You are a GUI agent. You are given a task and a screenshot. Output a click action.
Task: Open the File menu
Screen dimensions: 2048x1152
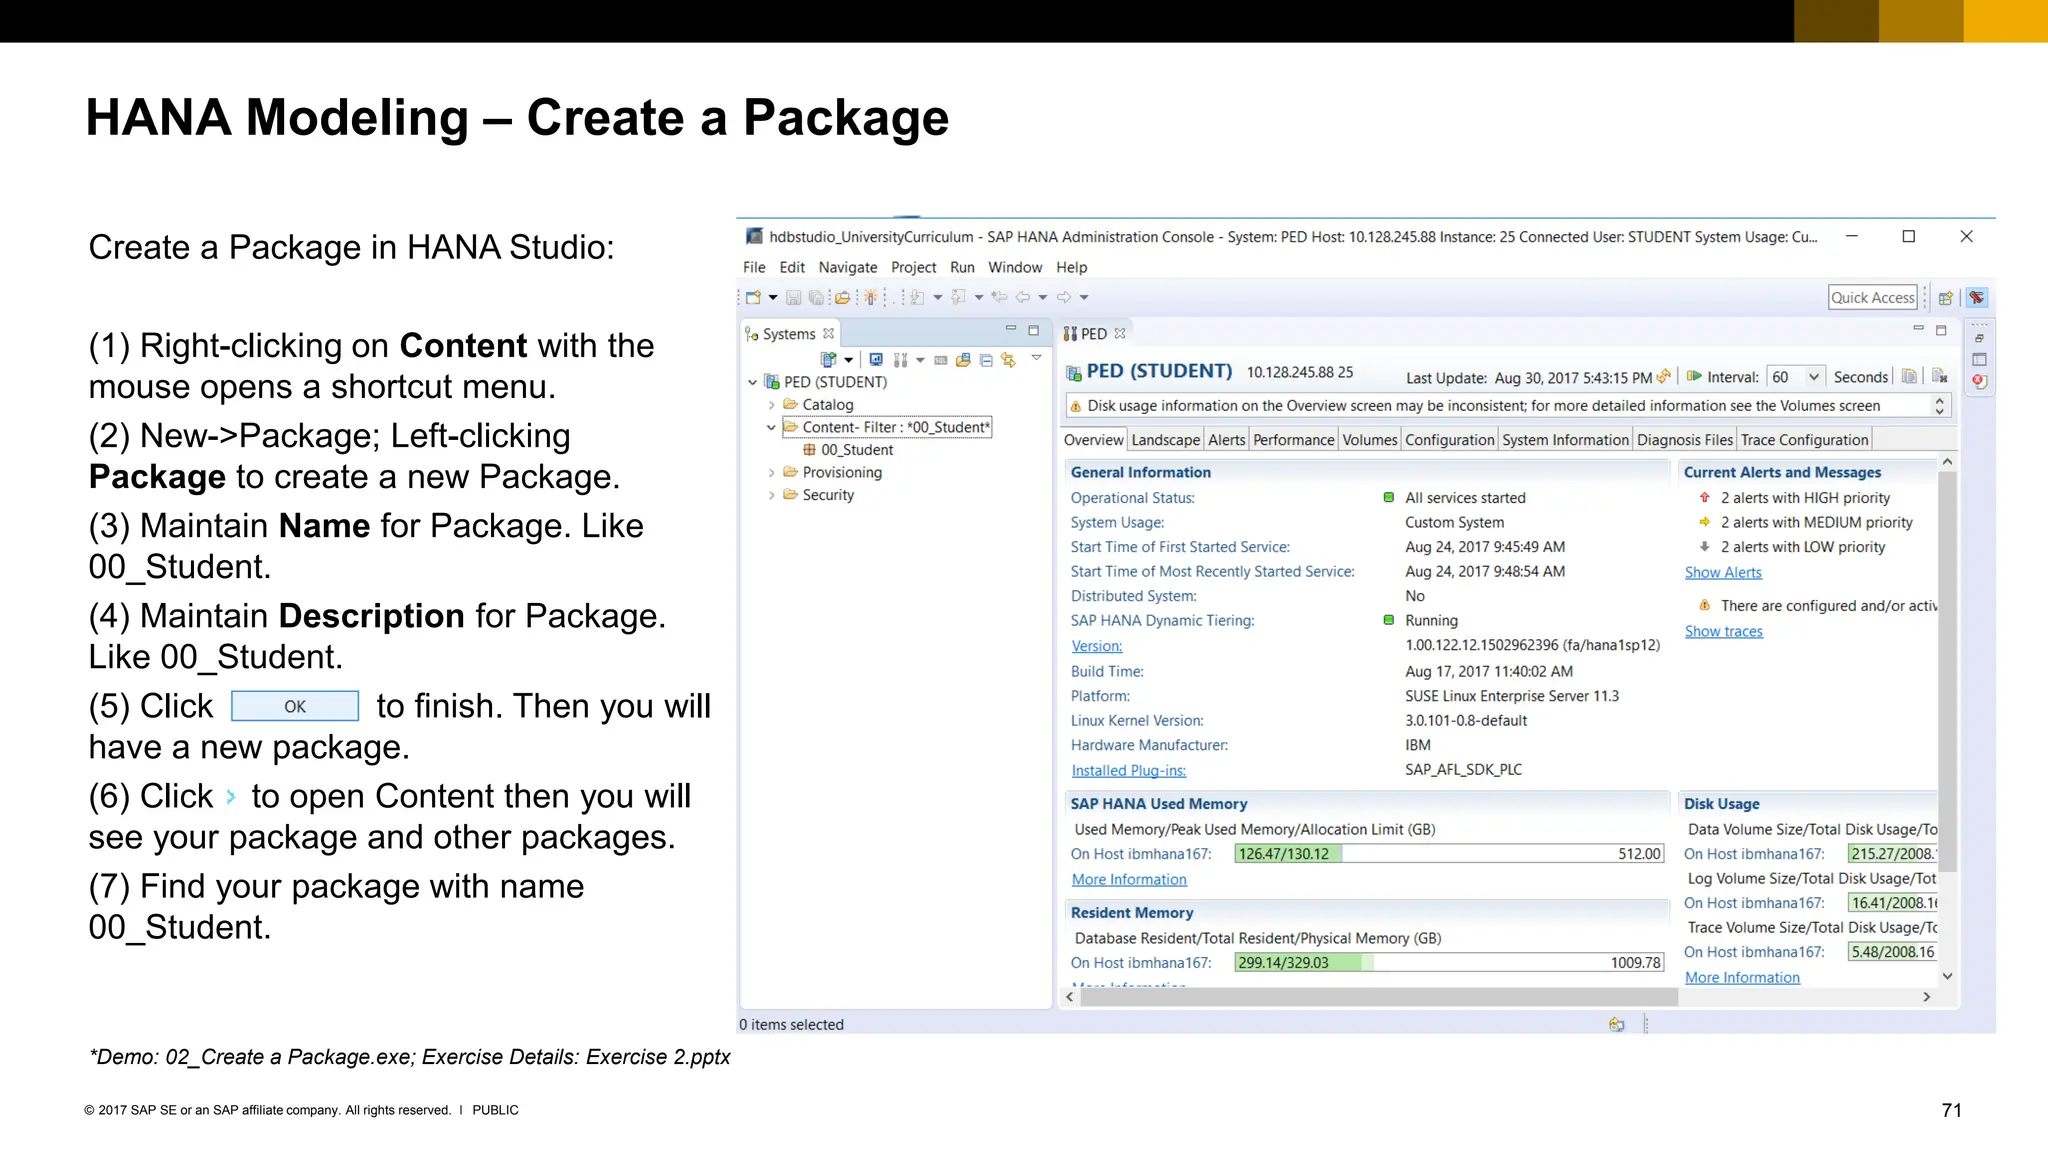coord(754,267)
